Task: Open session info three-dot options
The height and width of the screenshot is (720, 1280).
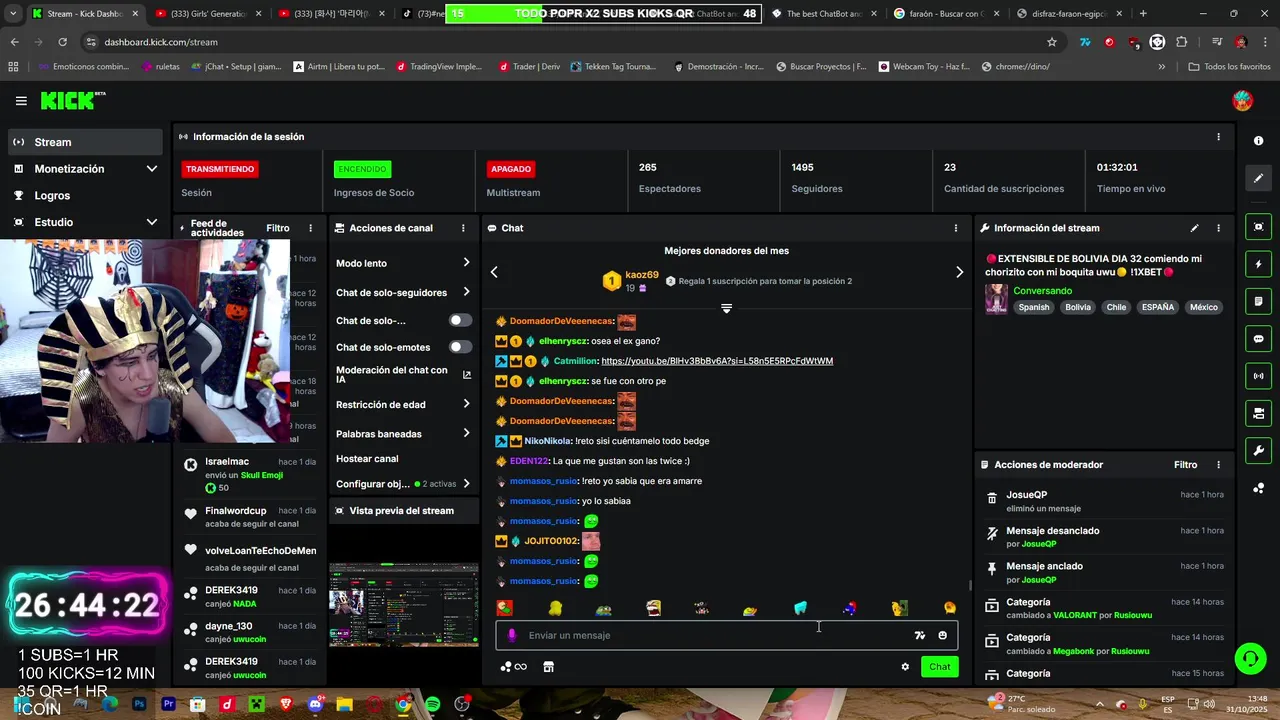Action: (1218, 137)
